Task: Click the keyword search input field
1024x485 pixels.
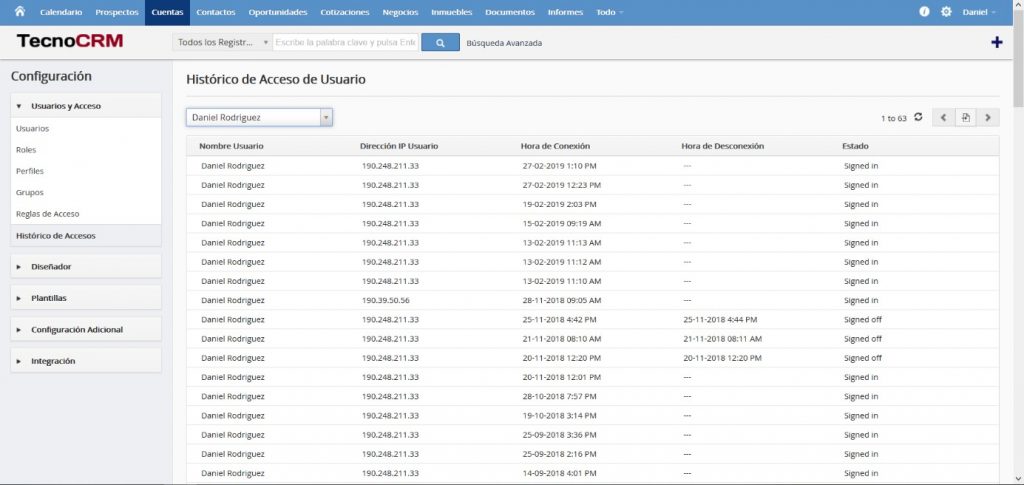Action: pyautogui.click(x=345, y=42)
